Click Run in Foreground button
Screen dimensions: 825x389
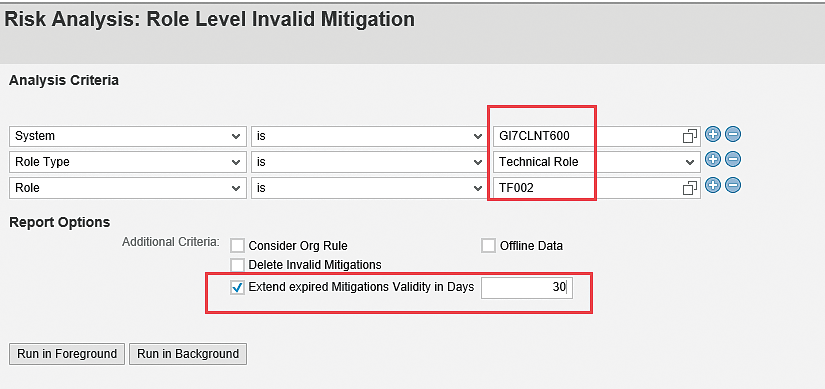click(67, 354)
